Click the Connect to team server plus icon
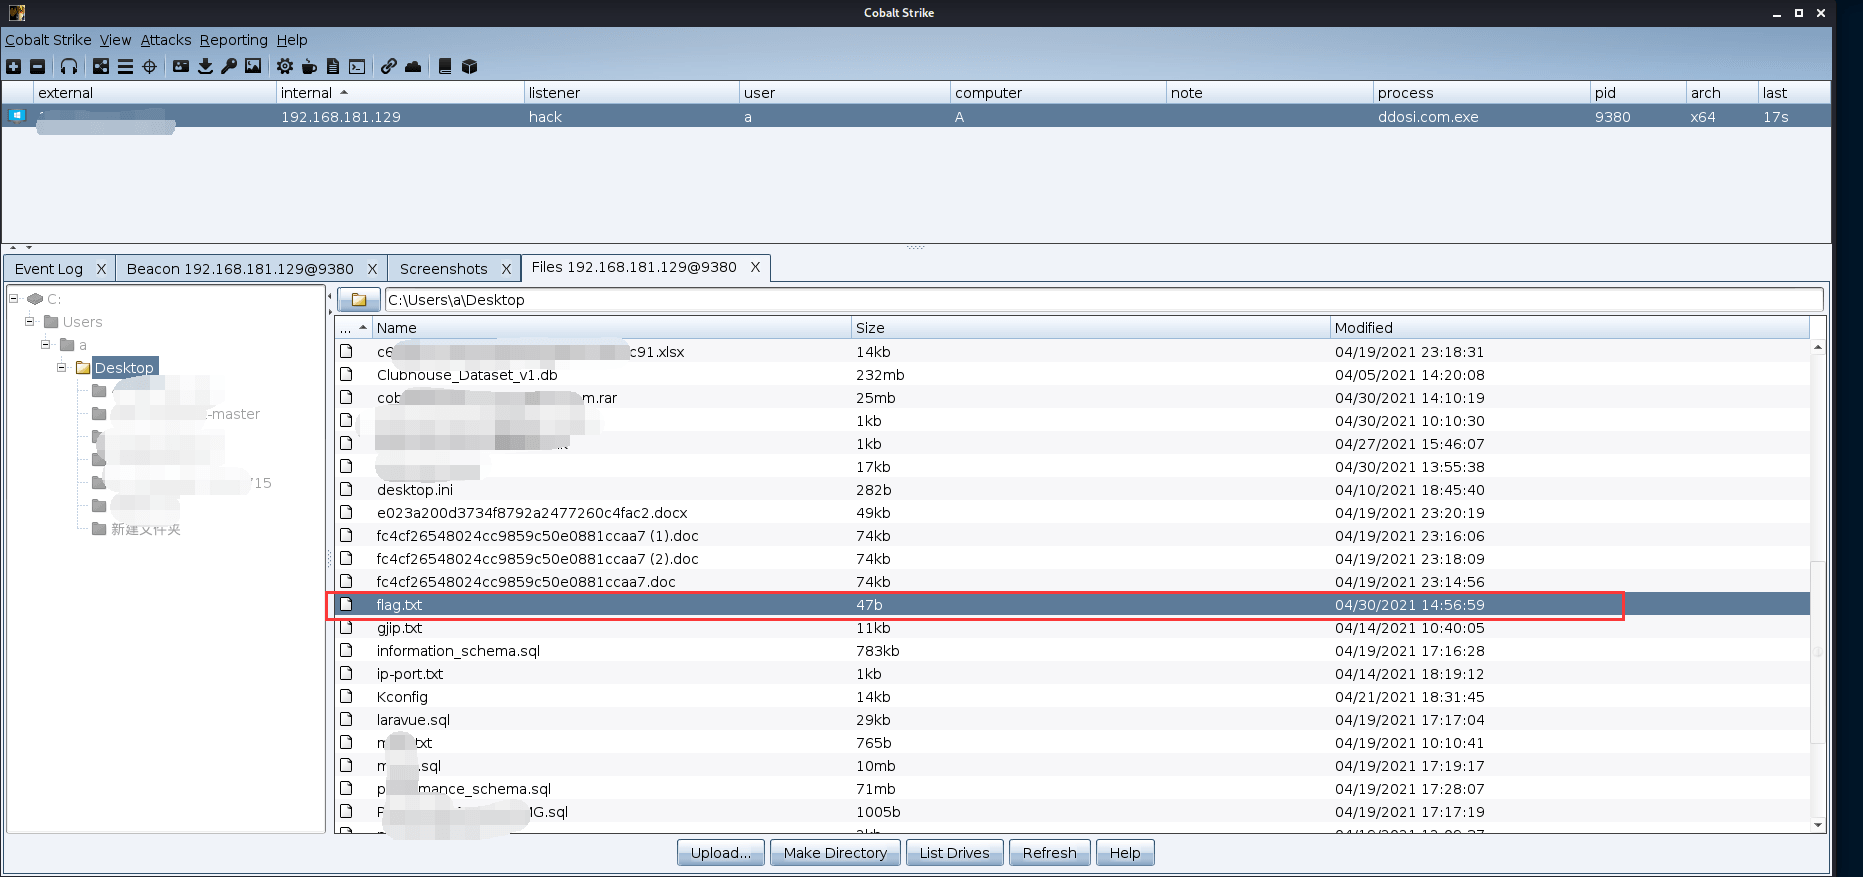This screenshot has width=1863, height=877. click(13, 66)
